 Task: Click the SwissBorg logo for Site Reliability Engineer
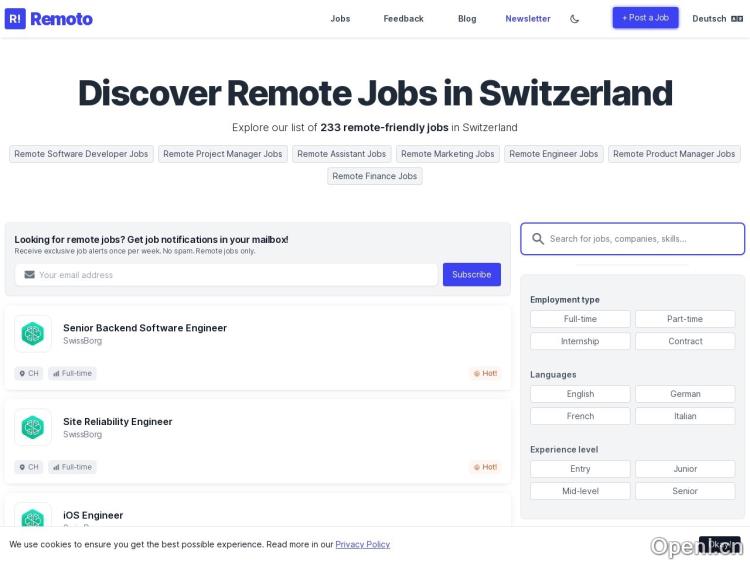(33, 427)
